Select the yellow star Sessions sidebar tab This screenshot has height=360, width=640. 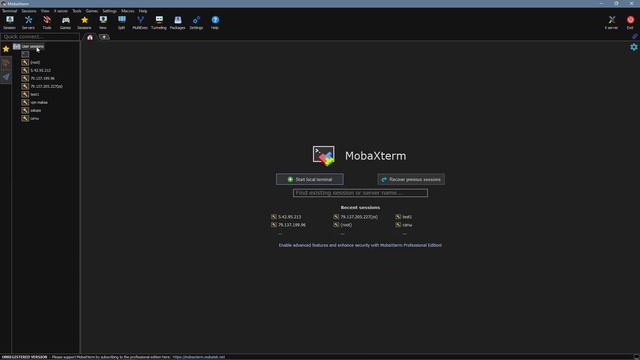pos(6,49)
